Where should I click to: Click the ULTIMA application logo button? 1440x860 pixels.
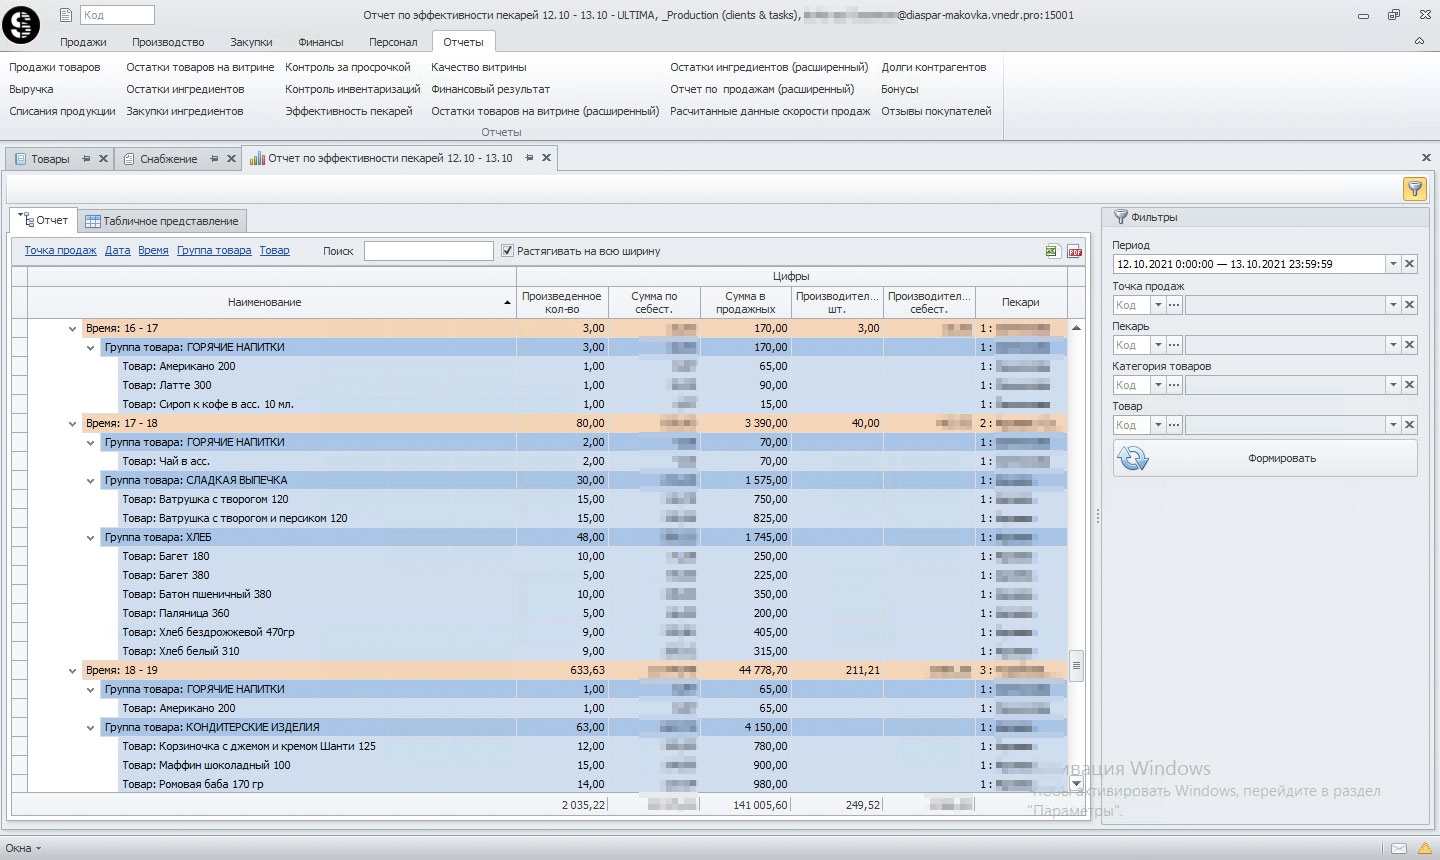tap(21, 24)
